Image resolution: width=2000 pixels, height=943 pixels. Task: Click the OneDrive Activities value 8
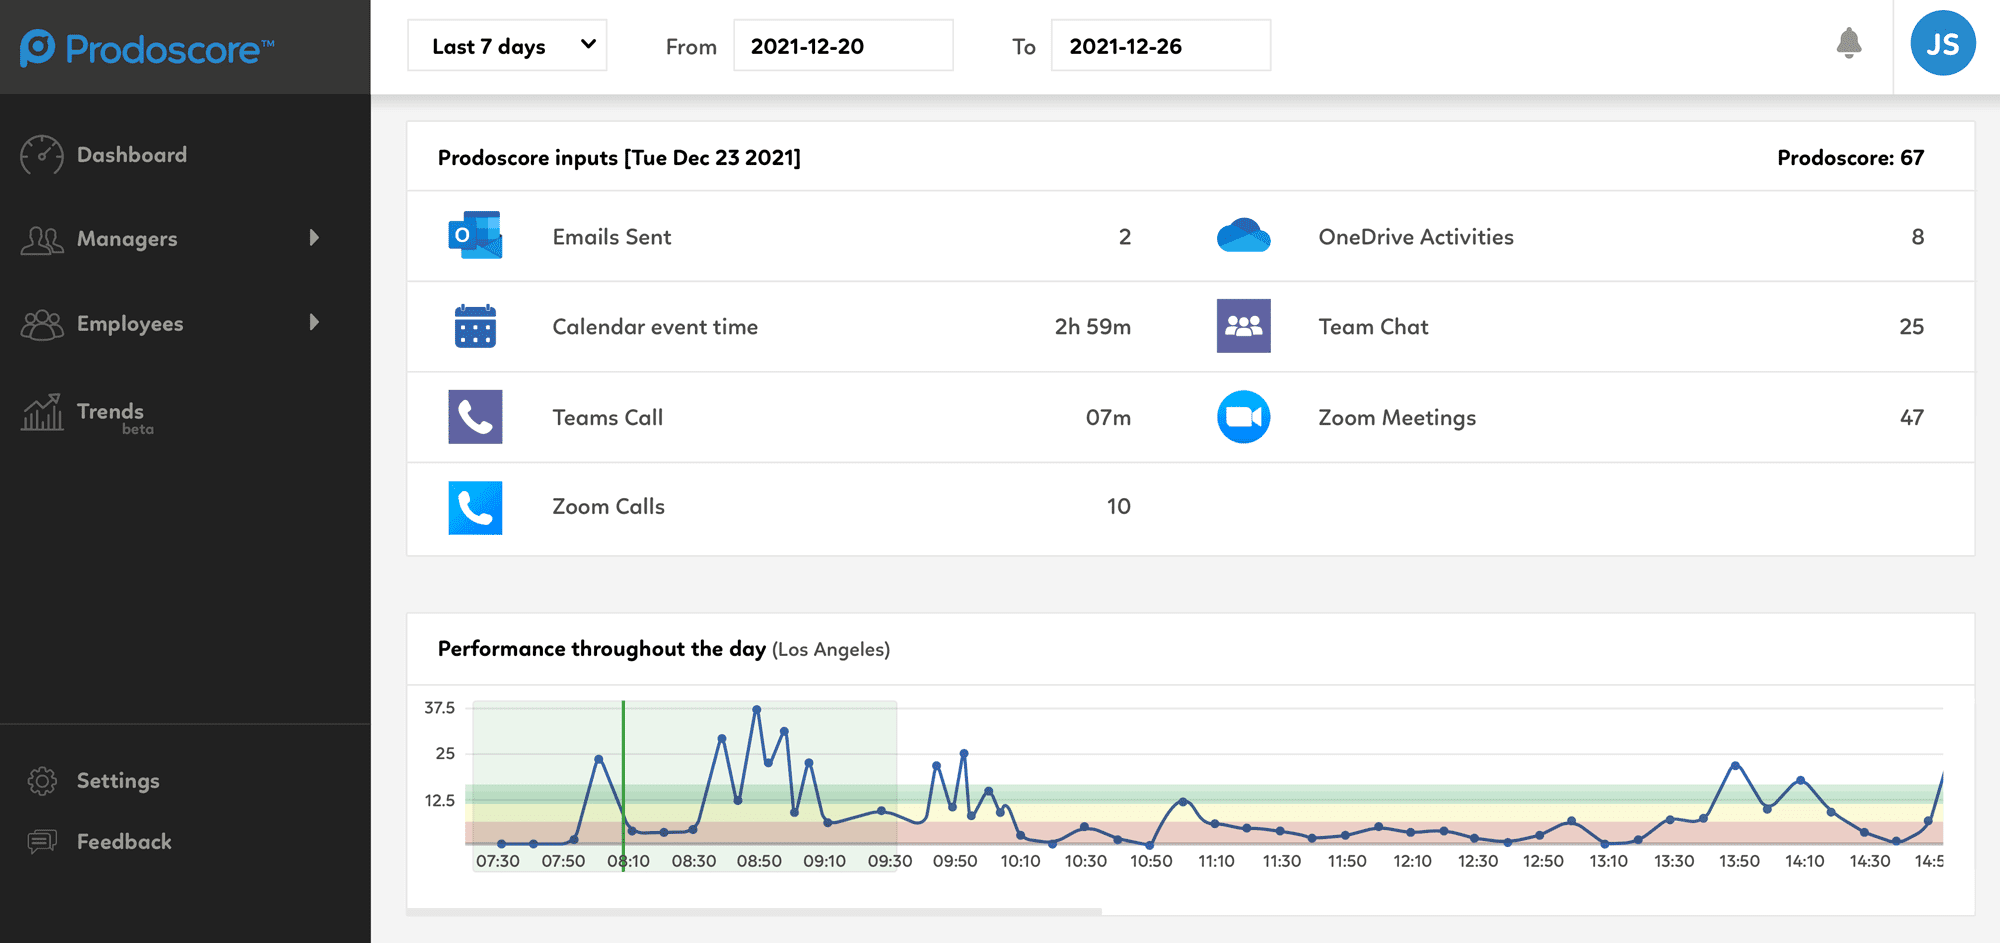click(1917, 237)
